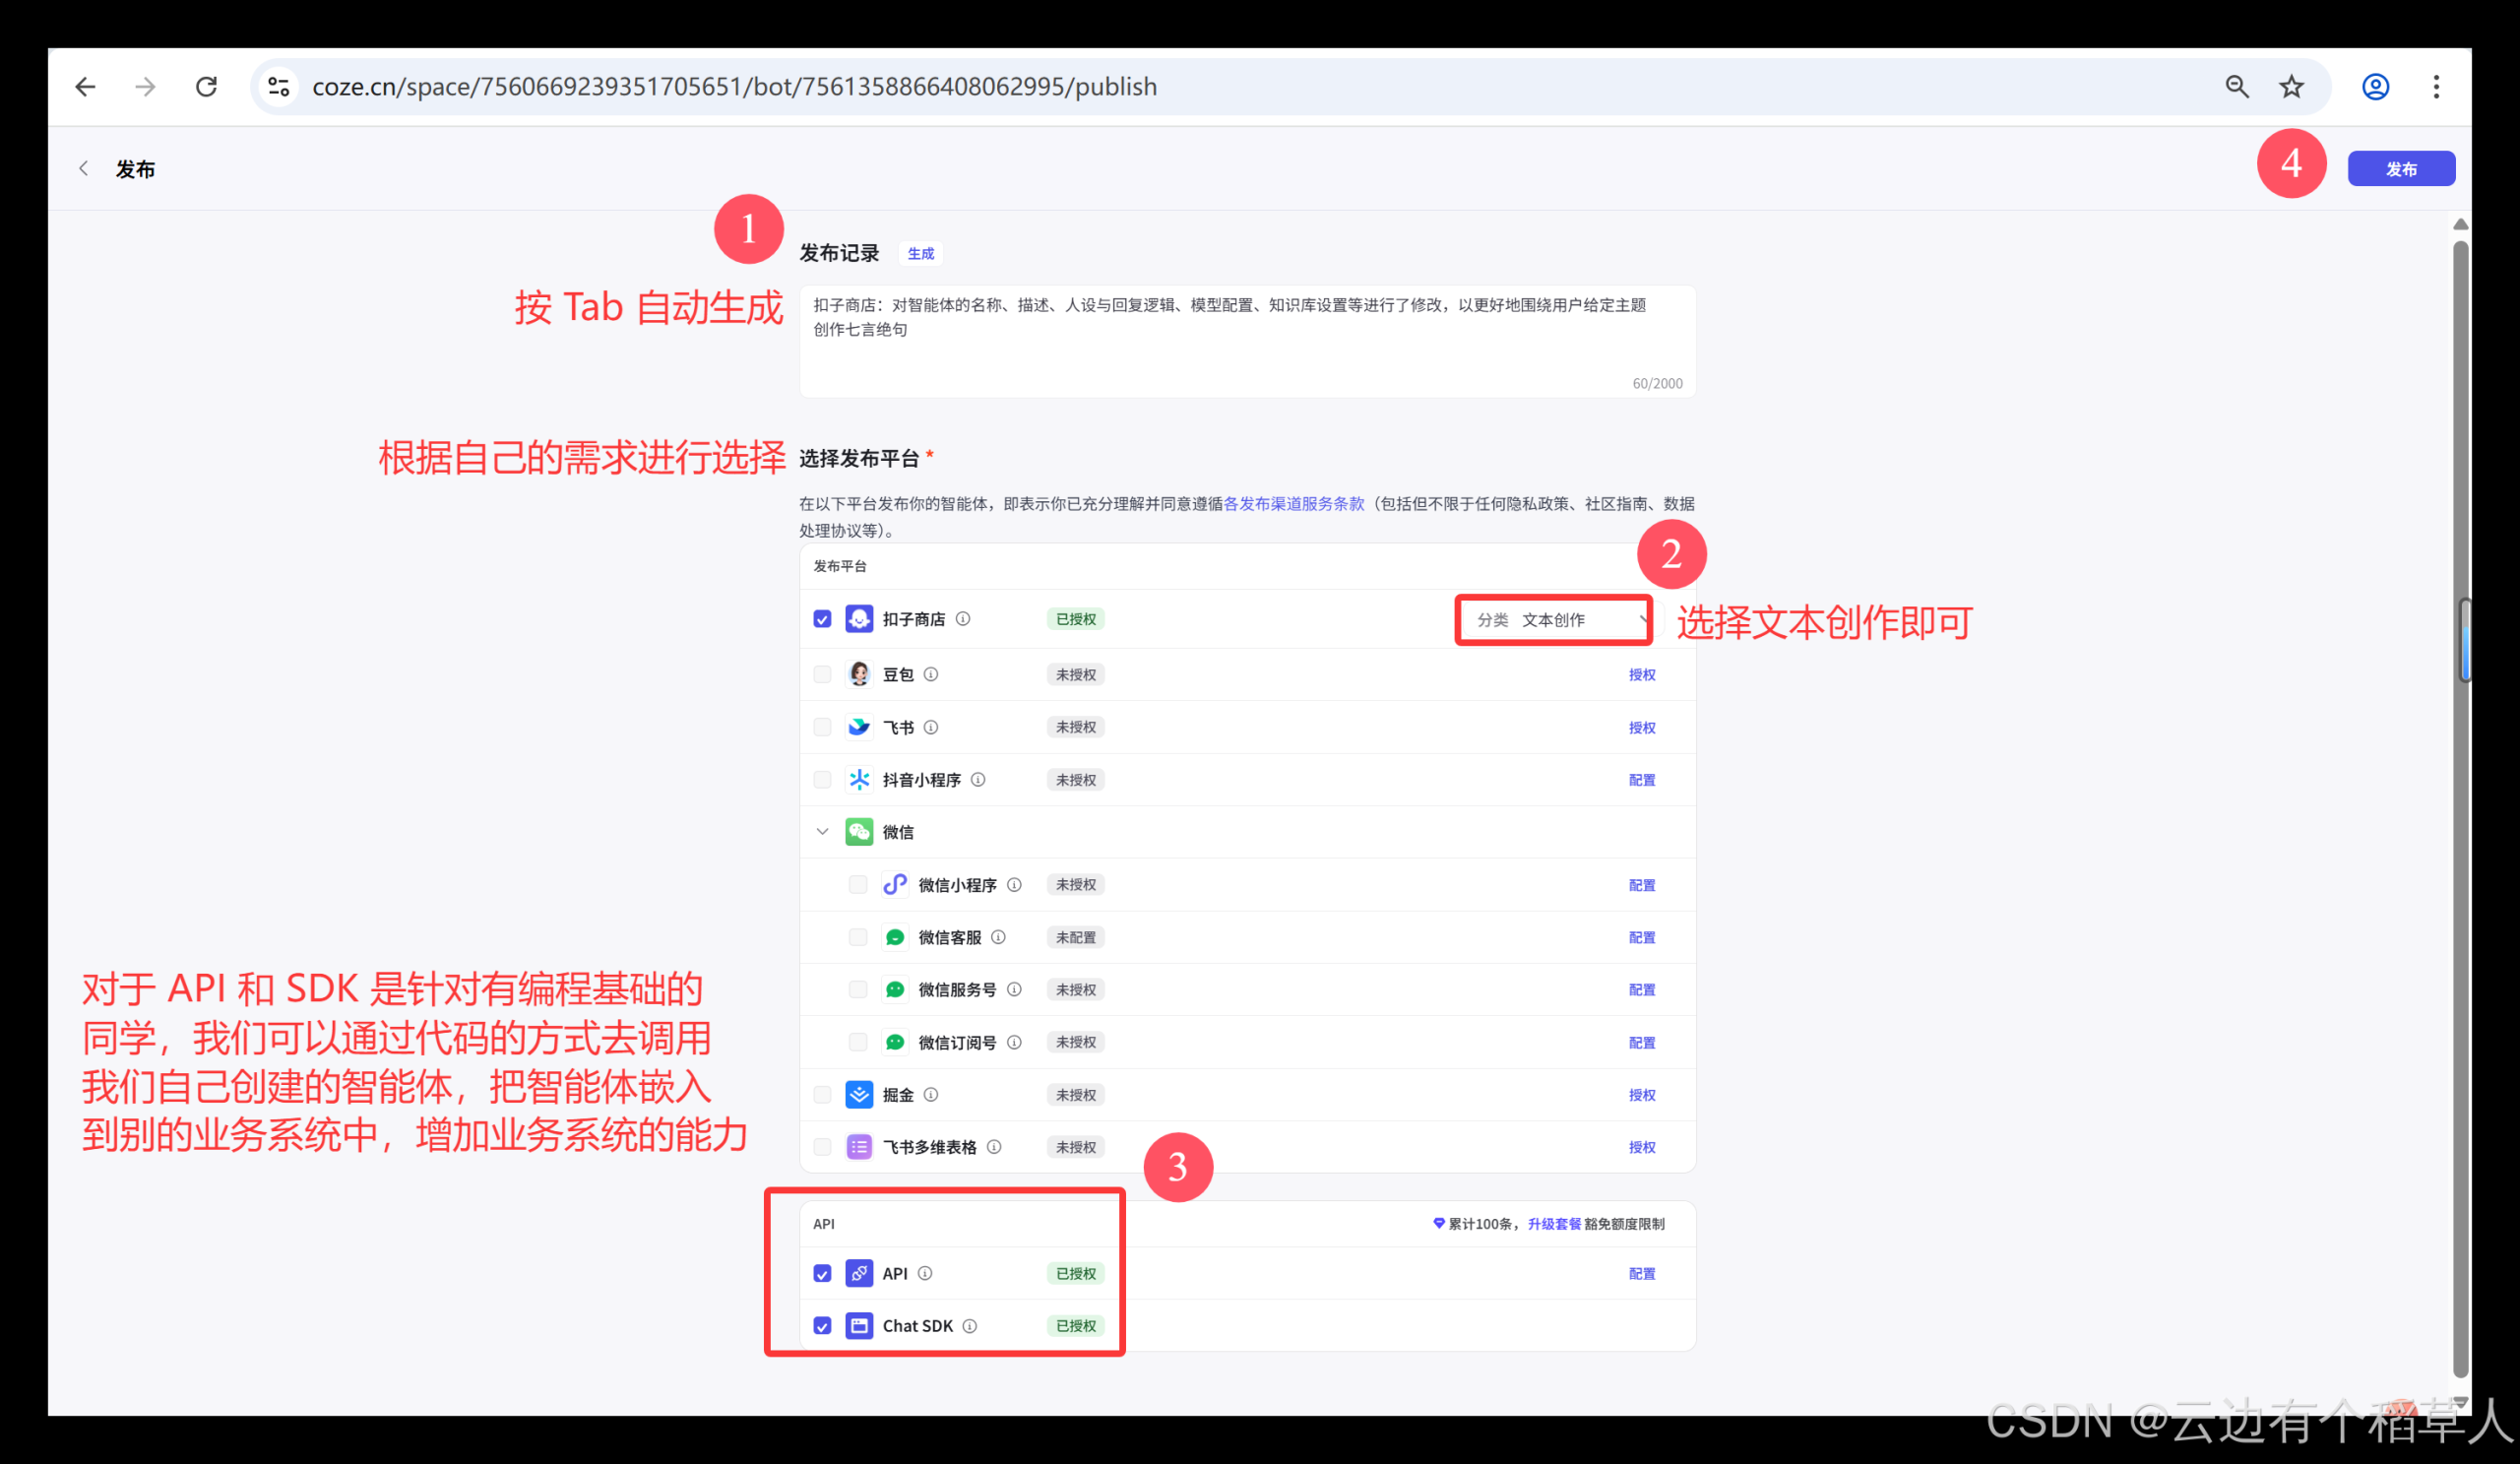The image size is (2520, 1464).
Task: Collapse the 微信 platform group
Action: point(822,831)
